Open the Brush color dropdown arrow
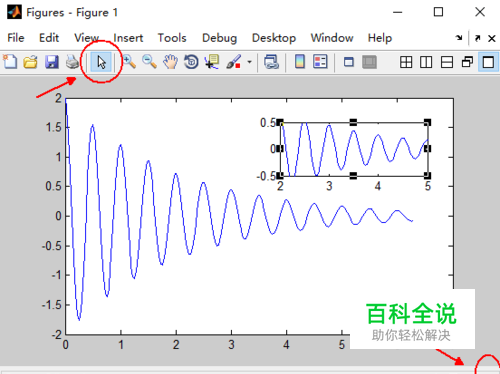 pyautogui.click(x=249, y=62)
